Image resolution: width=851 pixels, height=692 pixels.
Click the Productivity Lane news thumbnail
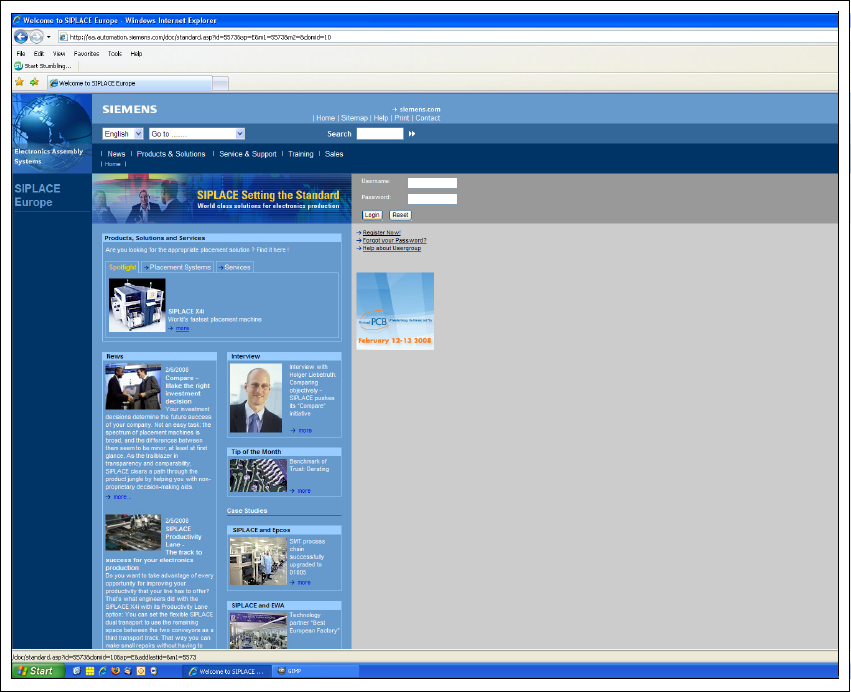[134, 532]
